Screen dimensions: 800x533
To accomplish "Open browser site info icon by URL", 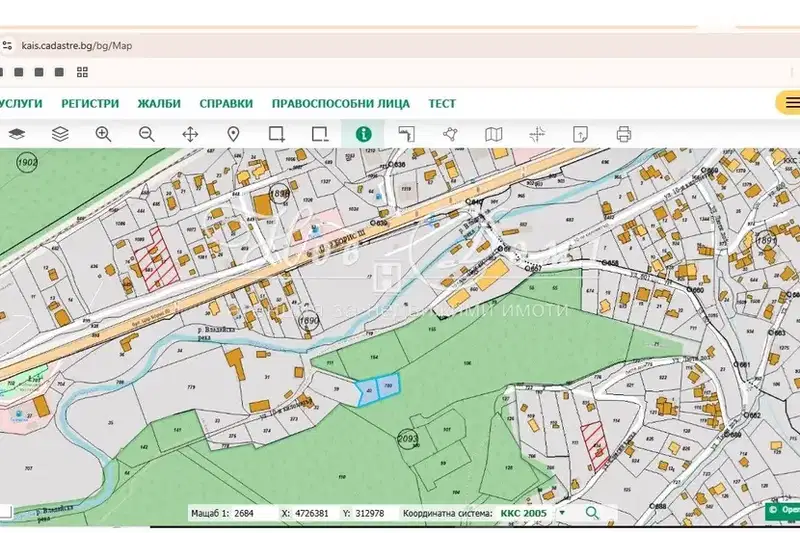I will (7, 45).
